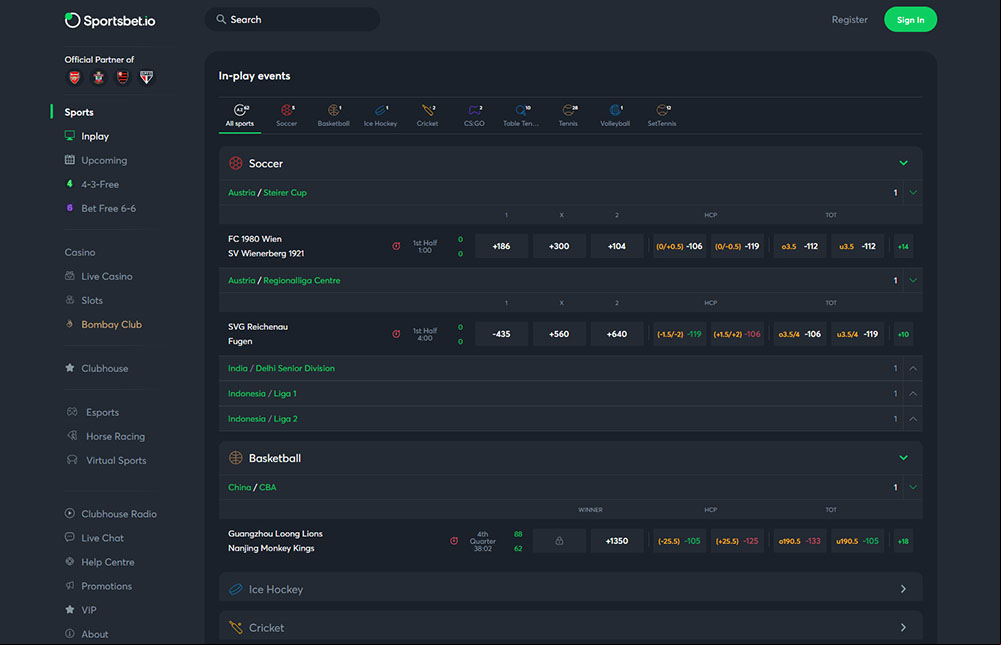Collapse China CBA league chevron
The width and height of the screenshot is (1001, 645).
(x=913, y=487)
